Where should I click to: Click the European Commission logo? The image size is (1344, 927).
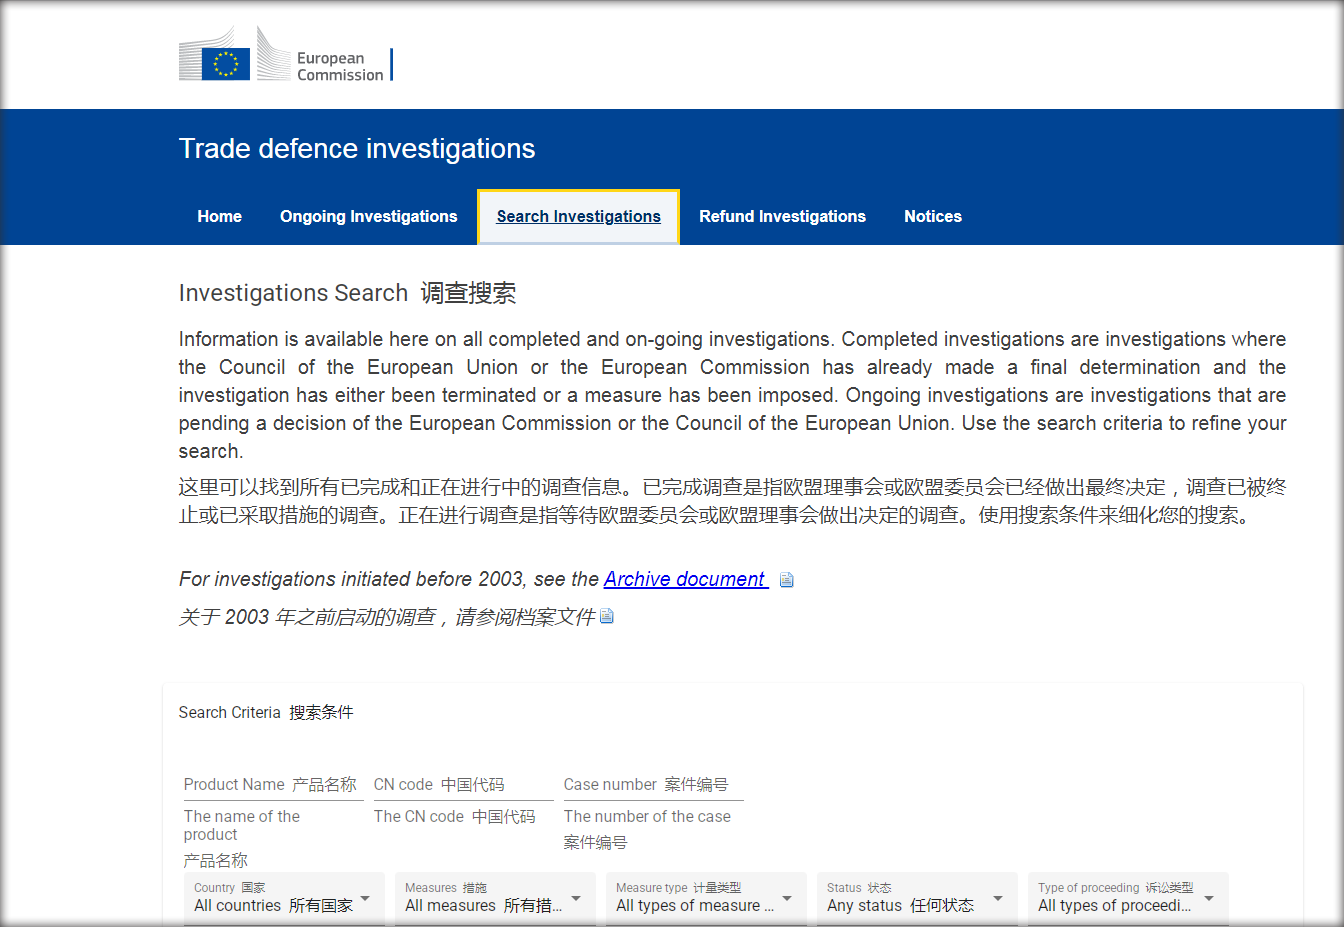coord(286,54)
